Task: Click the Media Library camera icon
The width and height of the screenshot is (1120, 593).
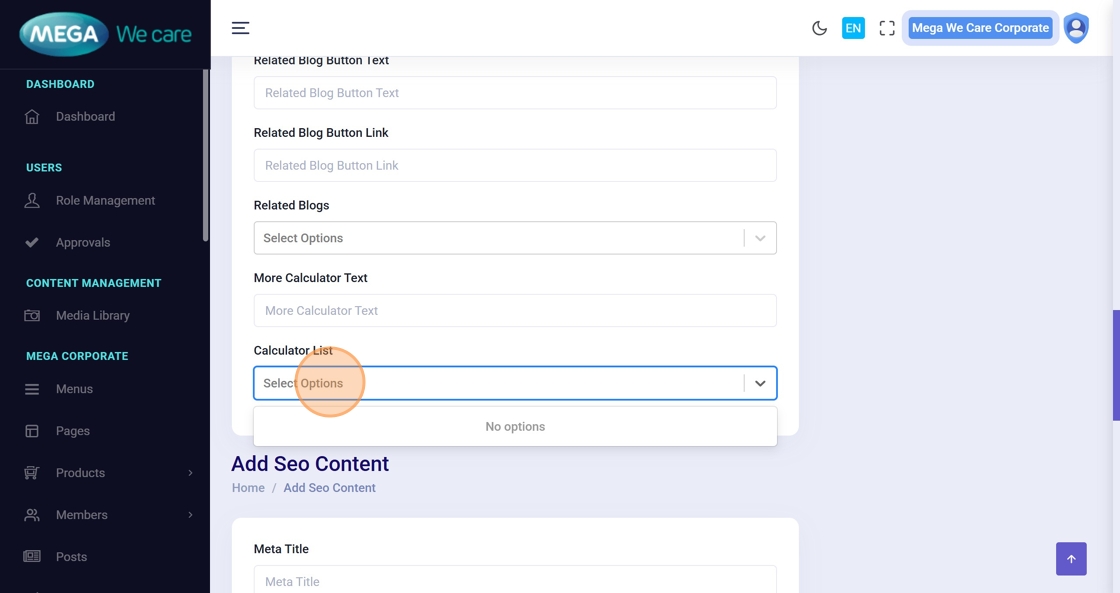Action: [32, 316]
